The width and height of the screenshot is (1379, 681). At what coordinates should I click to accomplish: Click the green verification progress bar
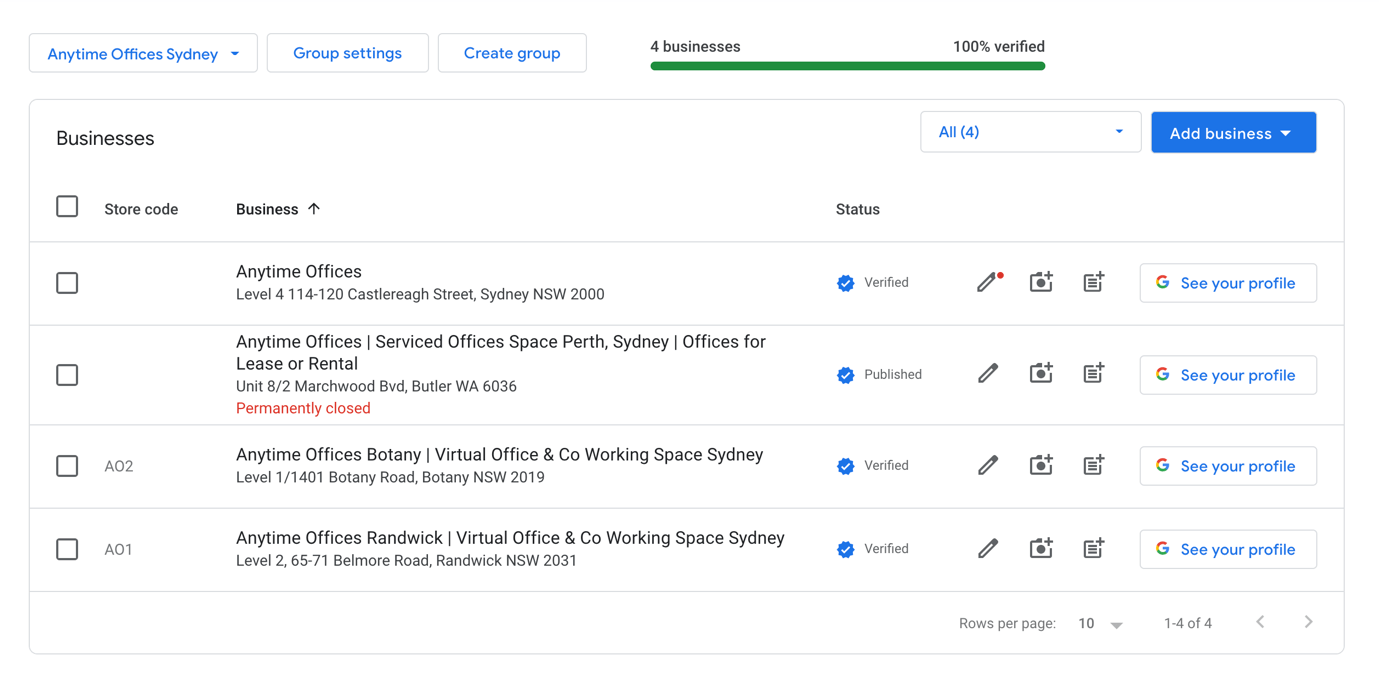pyautogui.click(x=848, y=66)
